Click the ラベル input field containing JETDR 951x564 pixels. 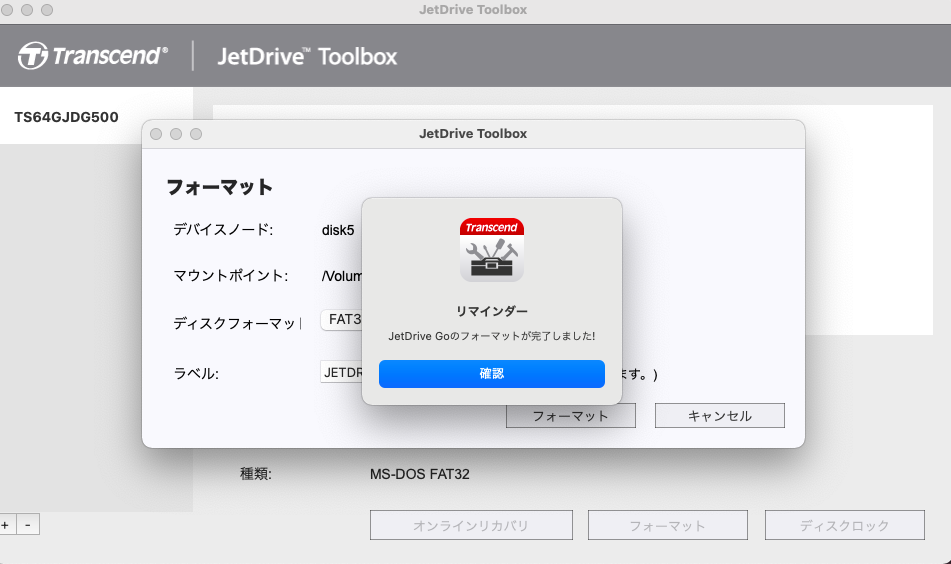click(x=341, y=372)
